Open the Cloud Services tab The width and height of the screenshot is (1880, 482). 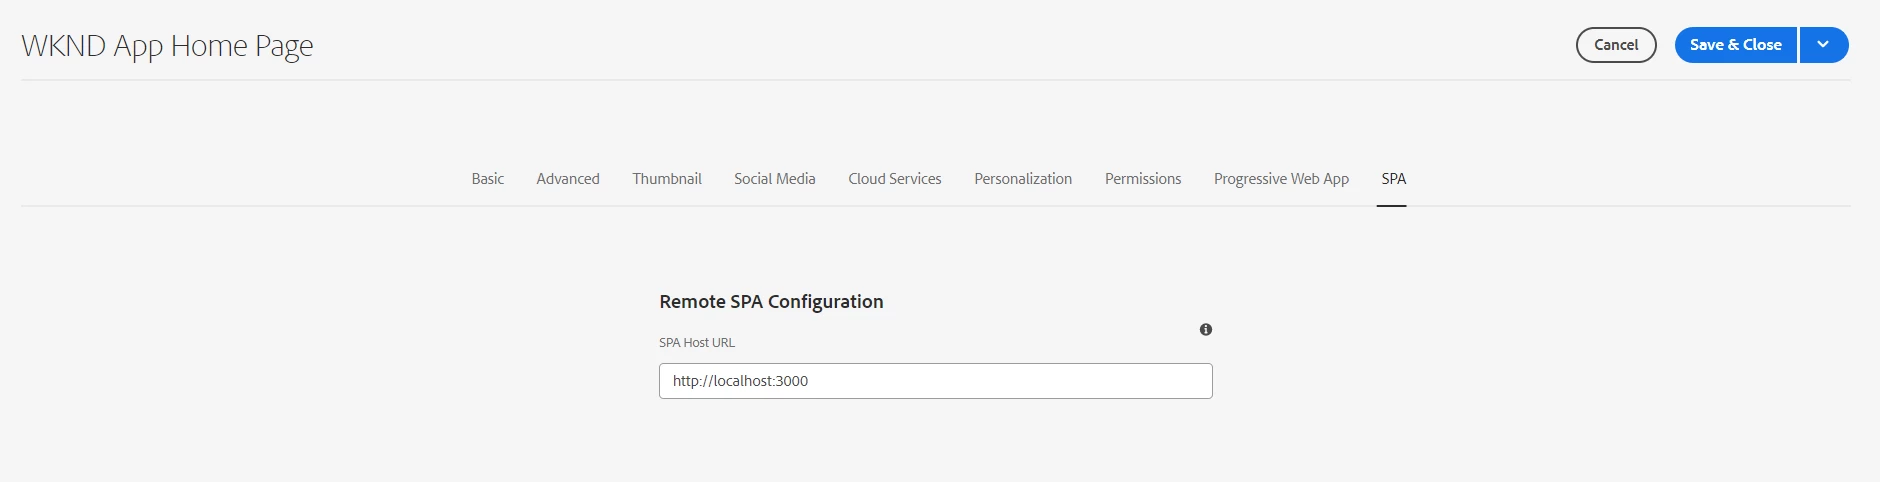(895, 179)
